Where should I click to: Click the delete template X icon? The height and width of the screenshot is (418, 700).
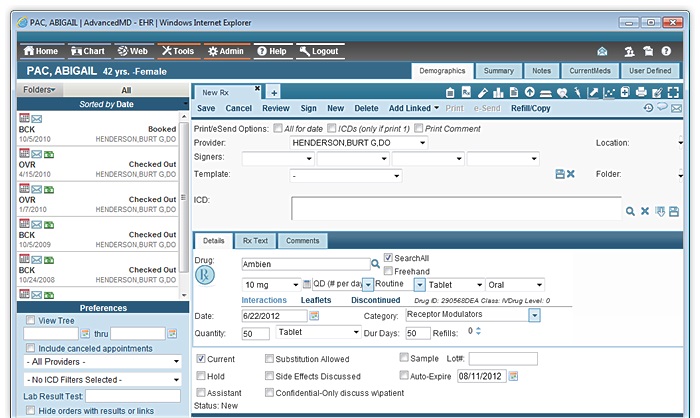(571, 174)
